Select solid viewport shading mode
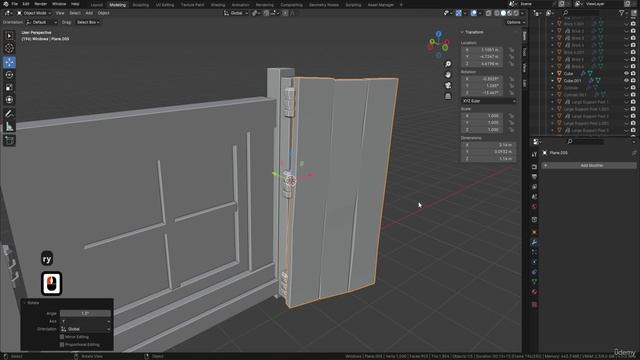640x360 pixels. click(x=503, y=13)
